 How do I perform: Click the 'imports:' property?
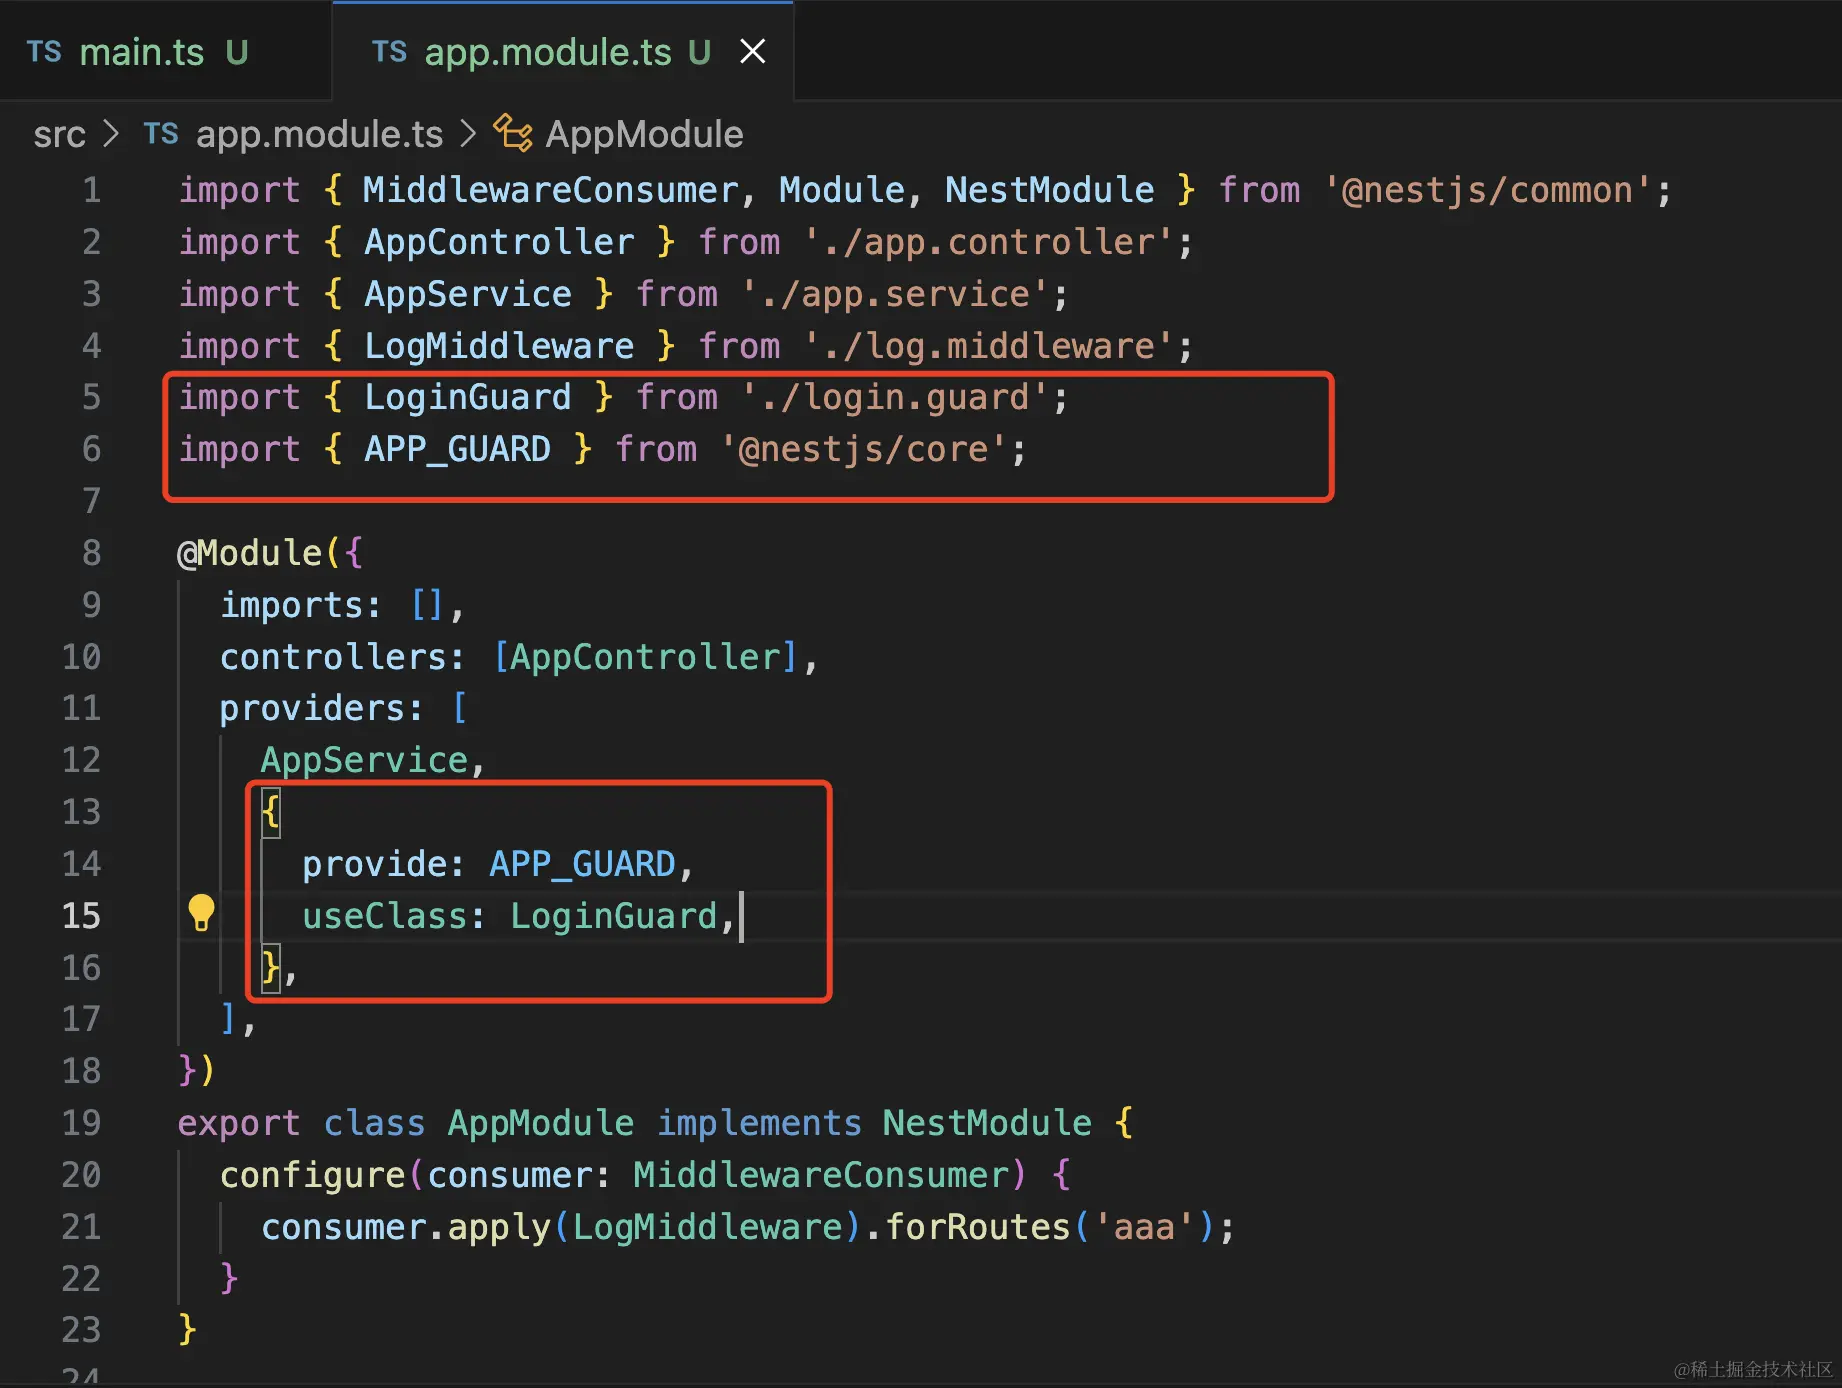(300, 605)
